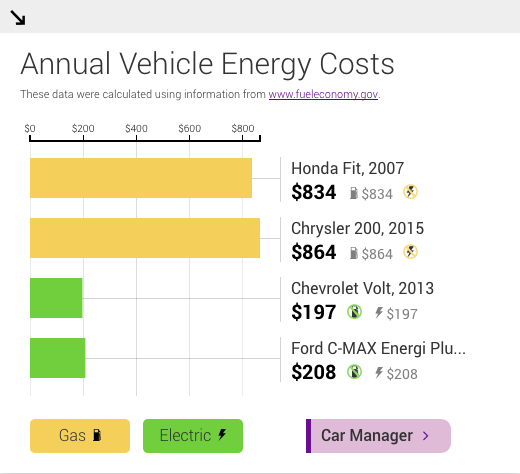Image resolution: width=520 pixels, height=474 pixels.
Task: Click the lightning bolt icon beside Ford $208
Action: click(379, 373)
